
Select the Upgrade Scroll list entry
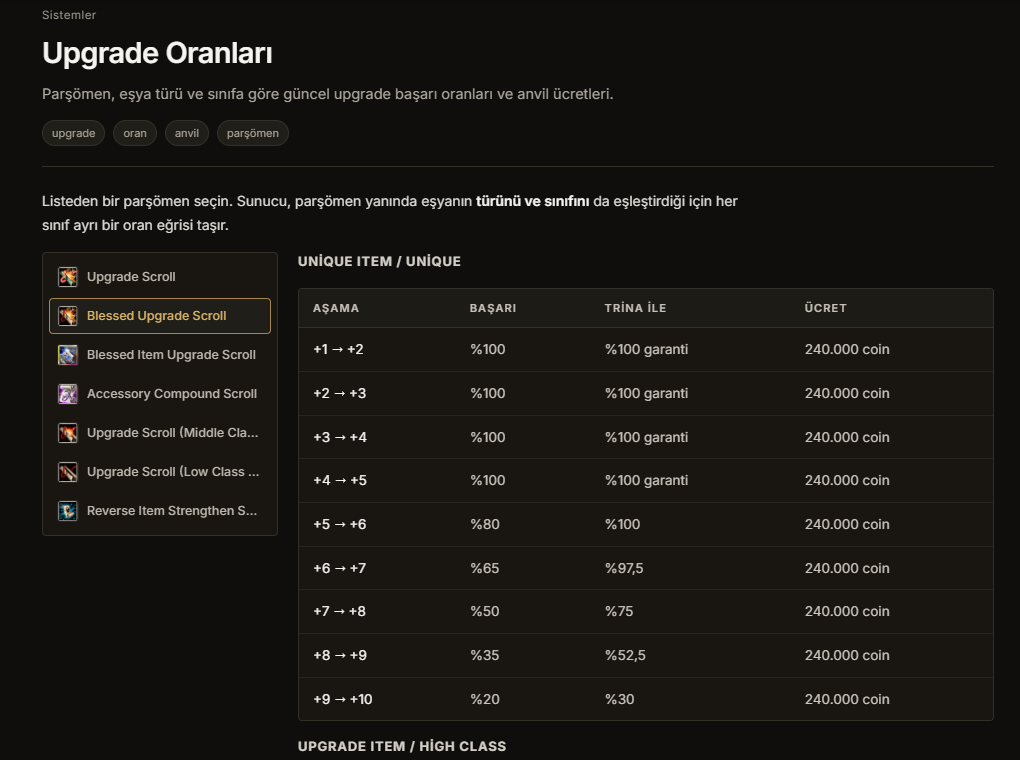click(160, 277)
